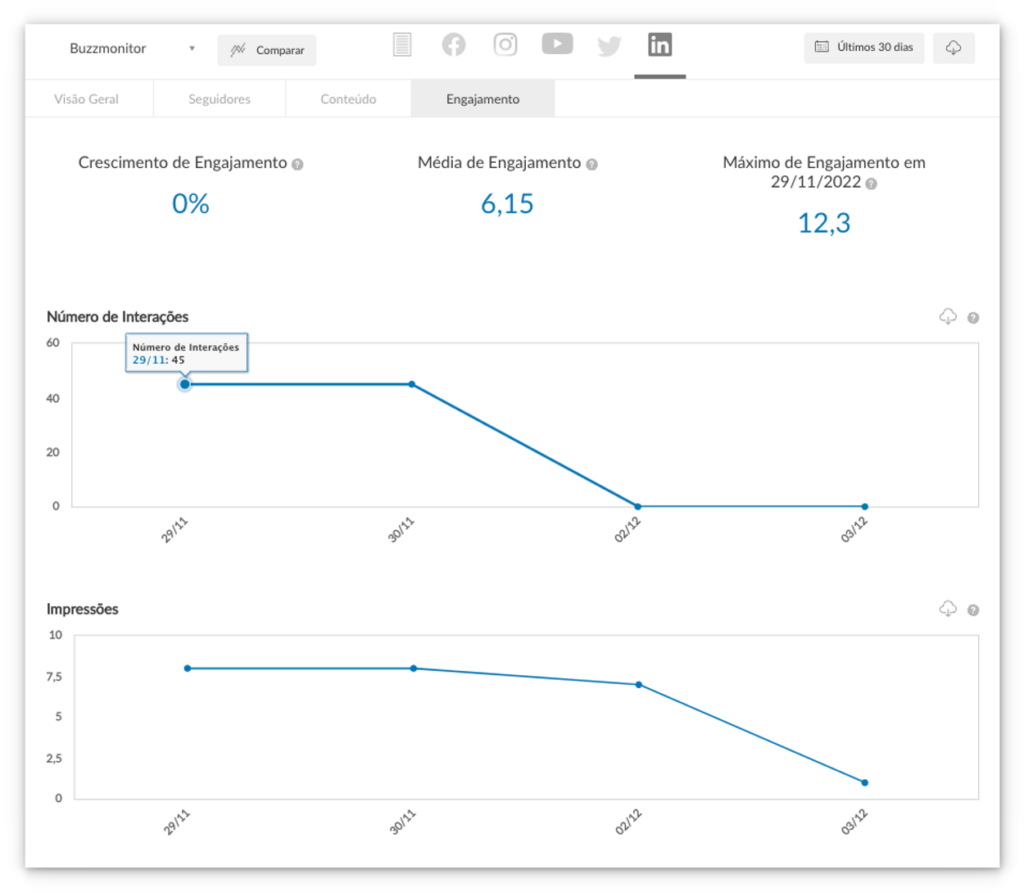Select the LinkedIn channel icon
This screenshot has width=1024, height=893.
tap(660, 45)
